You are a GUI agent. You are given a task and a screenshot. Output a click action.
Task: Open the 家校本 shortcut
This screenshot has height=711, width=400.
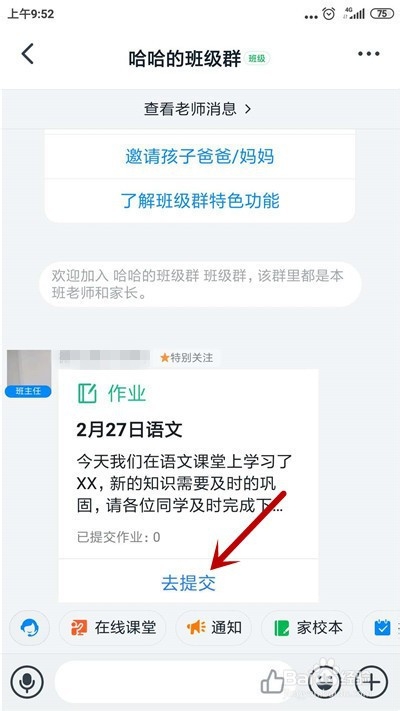[x=308, y=628]
